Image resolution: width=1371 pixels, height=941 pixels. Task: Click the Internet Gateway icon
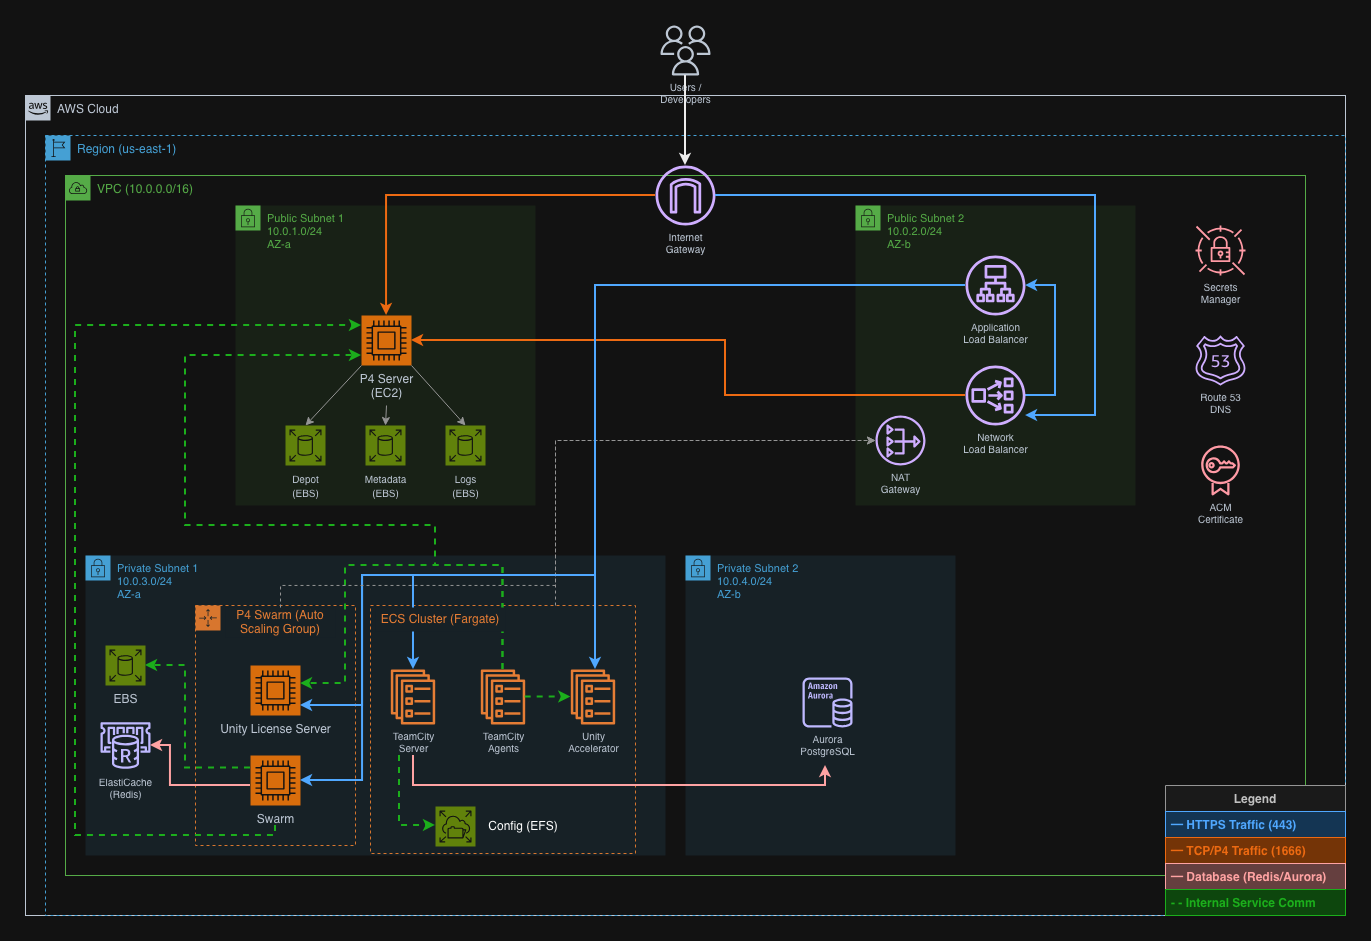tap(685, 196)
